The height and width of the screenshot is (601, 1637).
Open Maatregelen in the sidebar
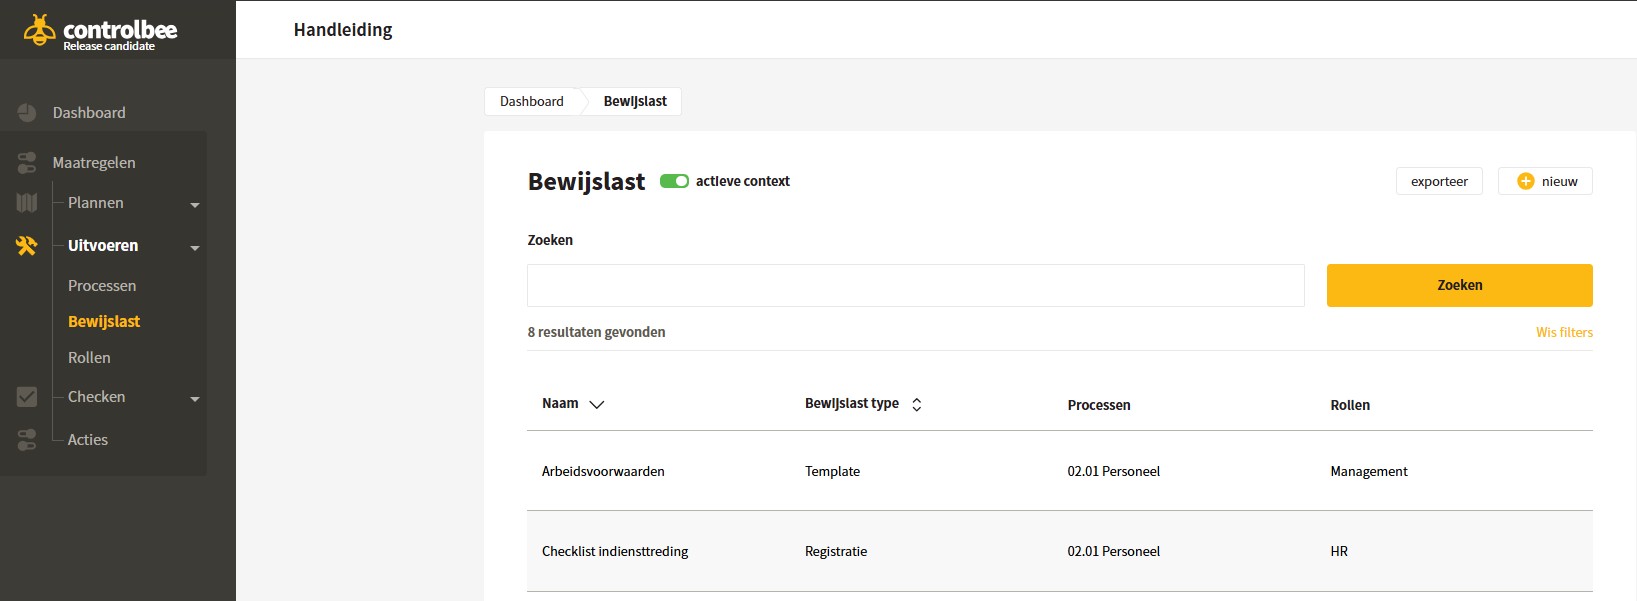click(x=94, y=162)
